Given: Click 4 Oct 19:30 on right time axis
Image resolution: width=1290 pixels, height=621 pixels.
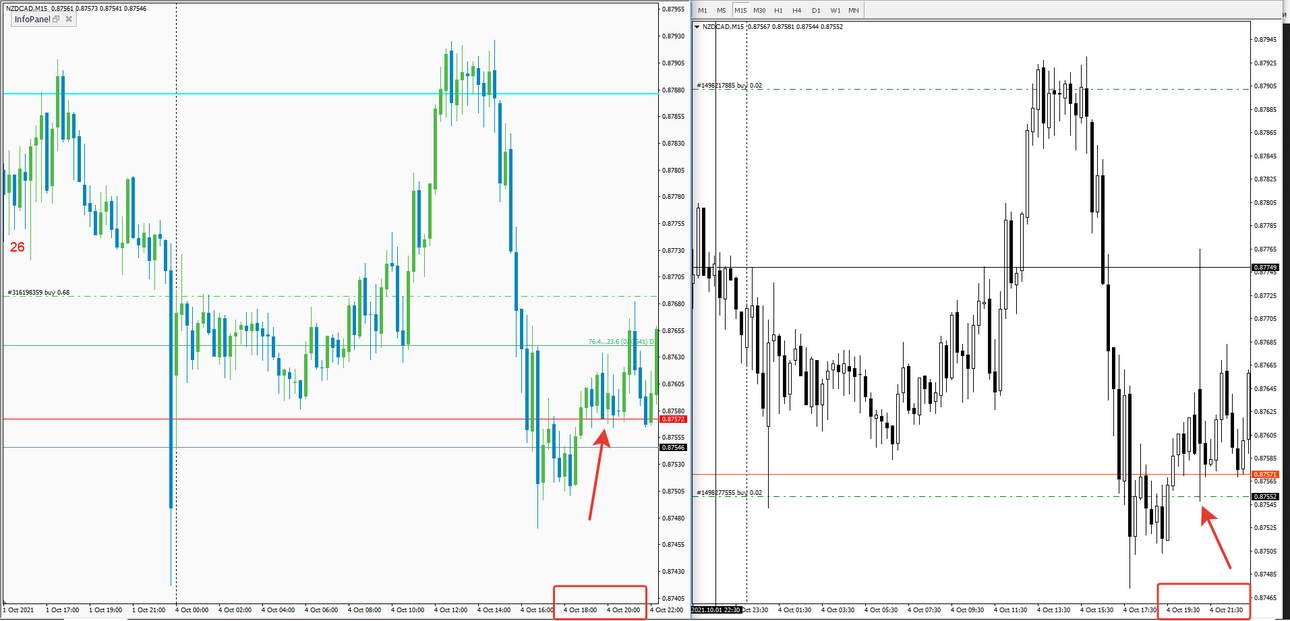Looking at the screenshot, I should (1182, 608).
